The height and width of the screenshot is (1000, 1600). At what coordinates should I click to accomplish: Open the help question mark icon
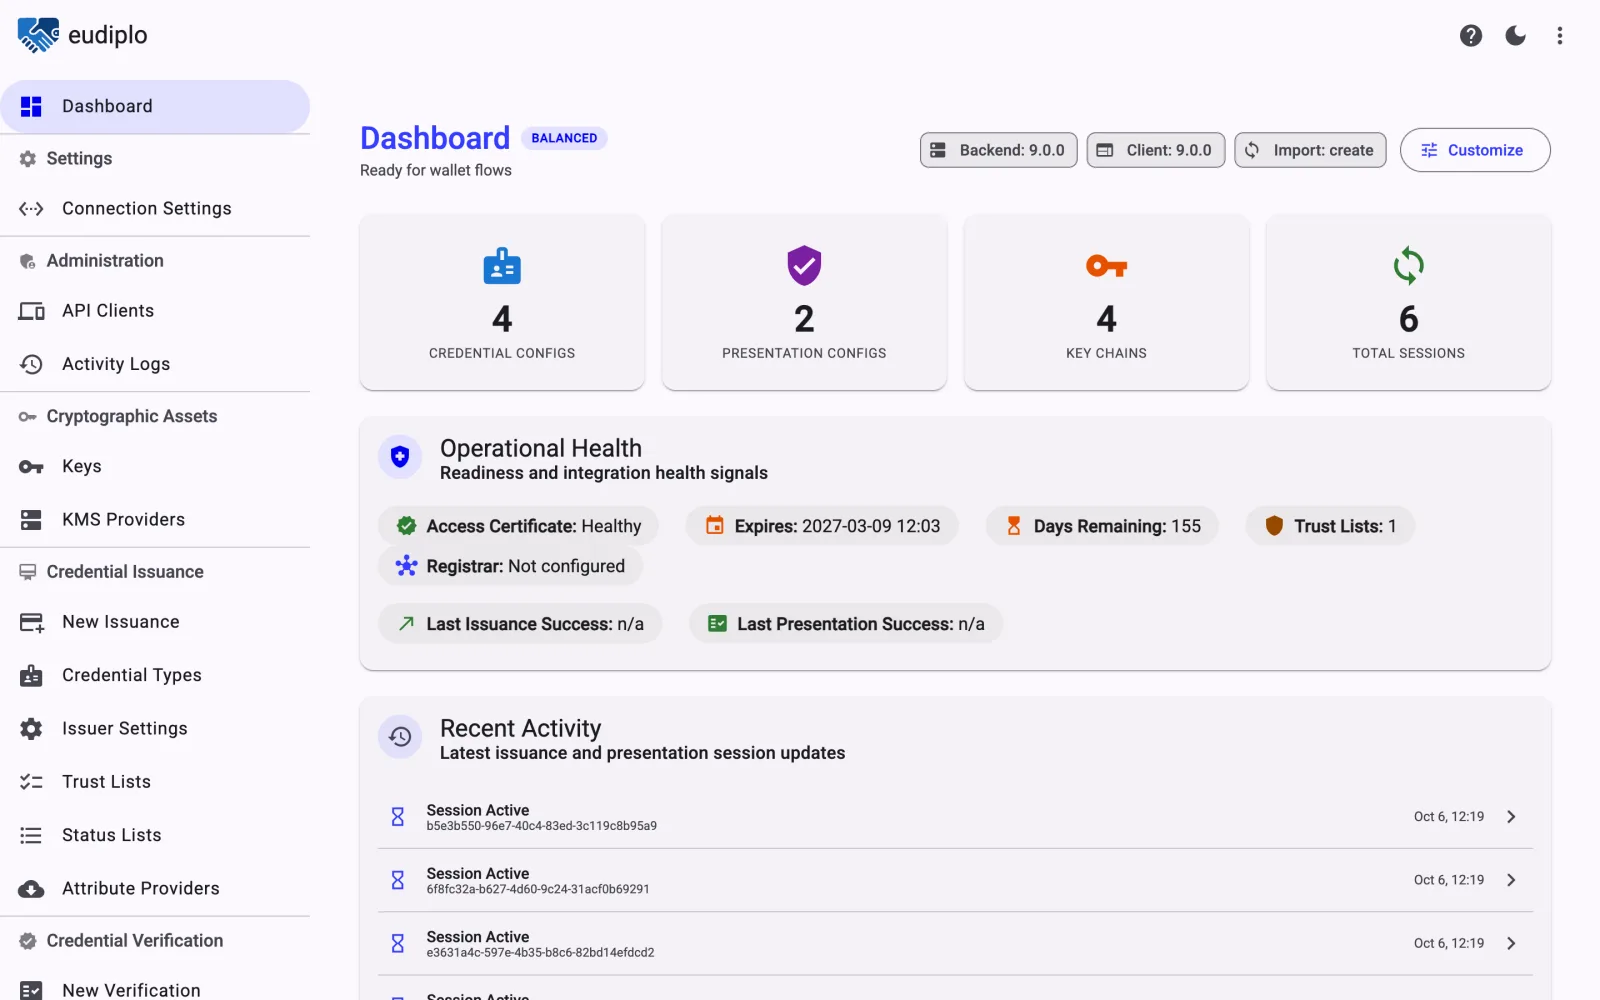point(1471,36)
